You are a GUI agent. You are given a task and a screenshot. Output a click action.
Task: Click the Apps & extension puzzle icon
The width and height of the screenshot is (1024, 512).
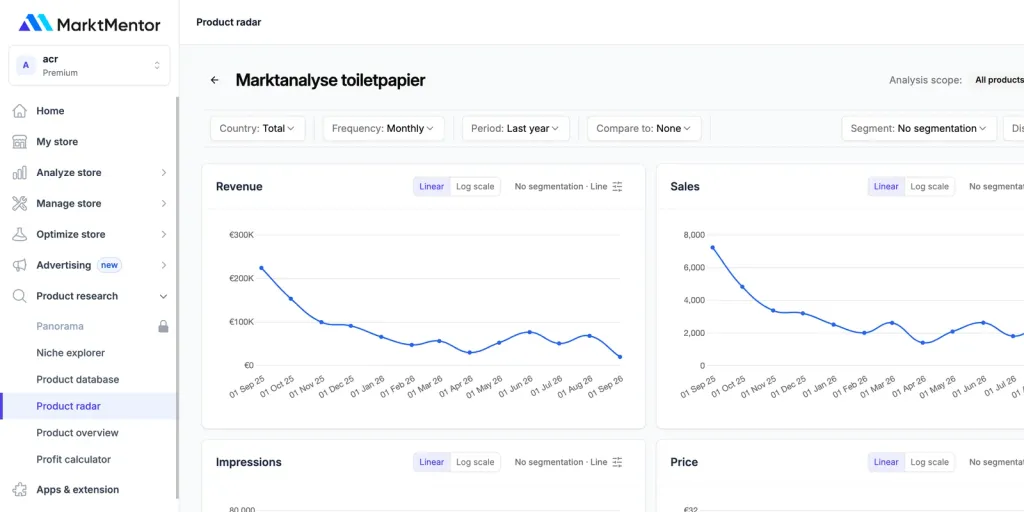(20, 489)
